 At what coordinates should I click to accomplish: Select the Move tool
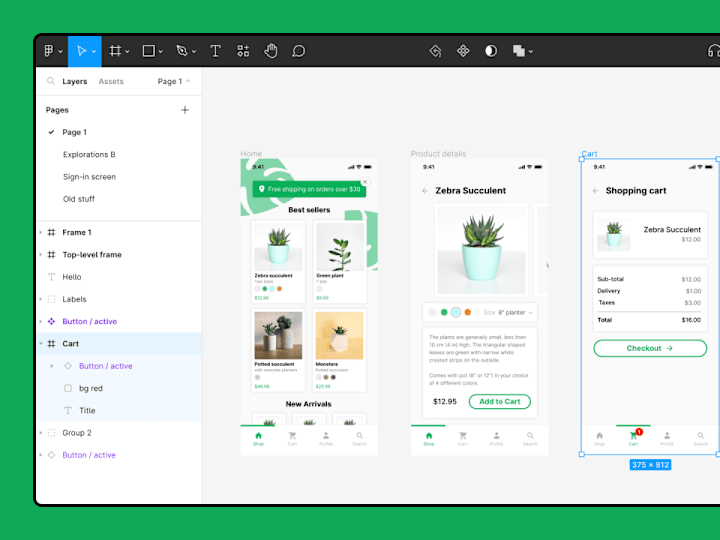coord(82,51)
